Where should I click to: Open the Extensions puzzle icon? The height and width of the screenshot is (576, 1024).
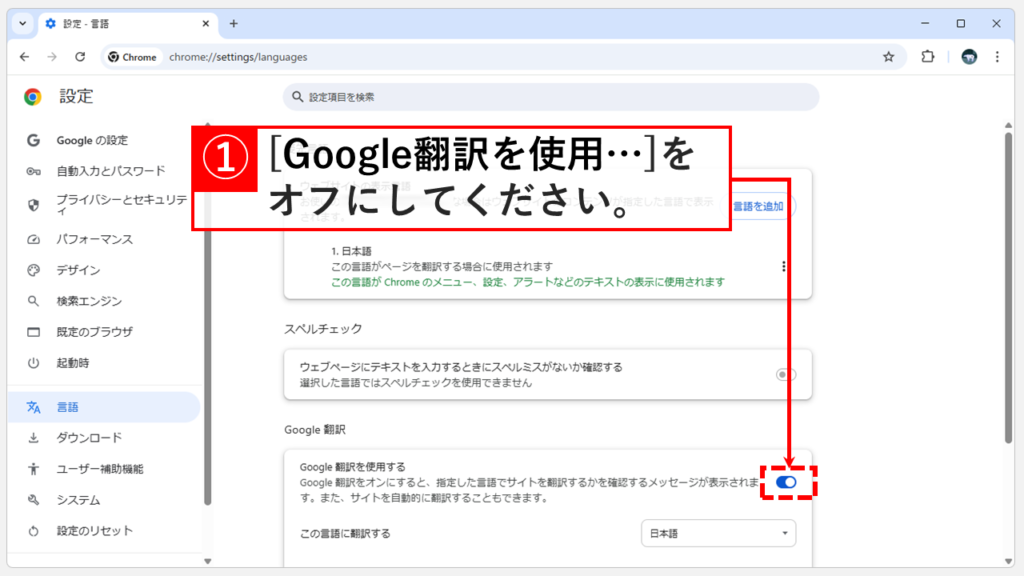coord(927,57)
